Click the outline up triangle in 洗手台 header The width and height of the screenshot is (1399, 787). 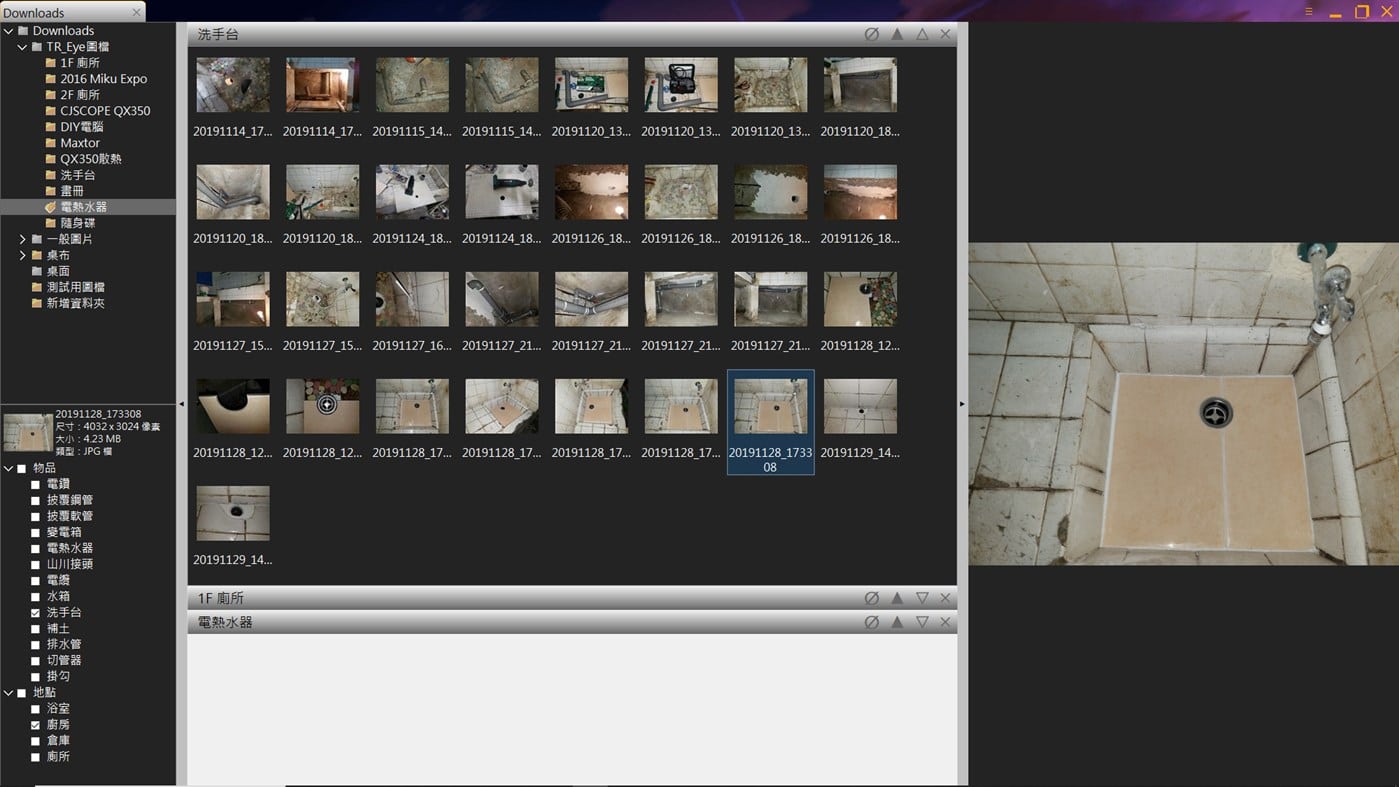922,34
